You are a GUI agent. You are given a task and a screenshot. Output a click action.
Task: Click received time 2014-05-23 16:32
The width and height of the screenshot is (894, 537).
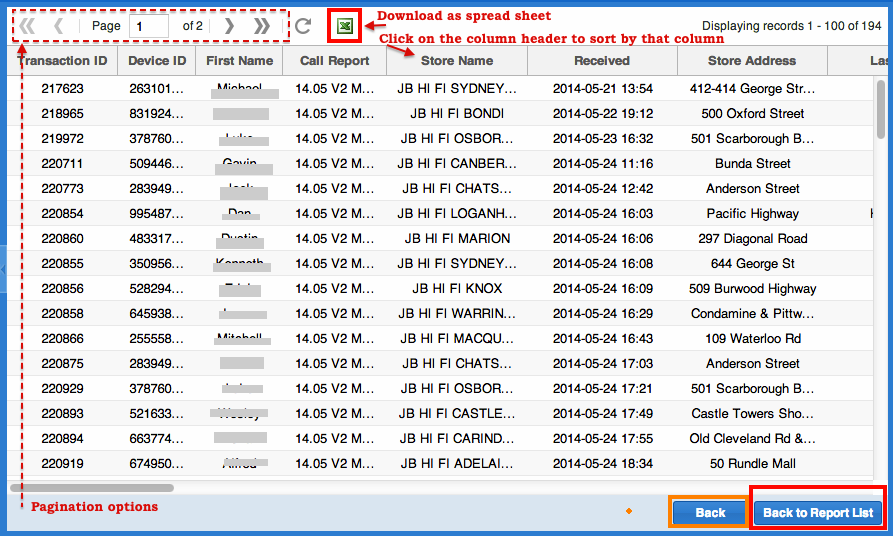(603, 139)
